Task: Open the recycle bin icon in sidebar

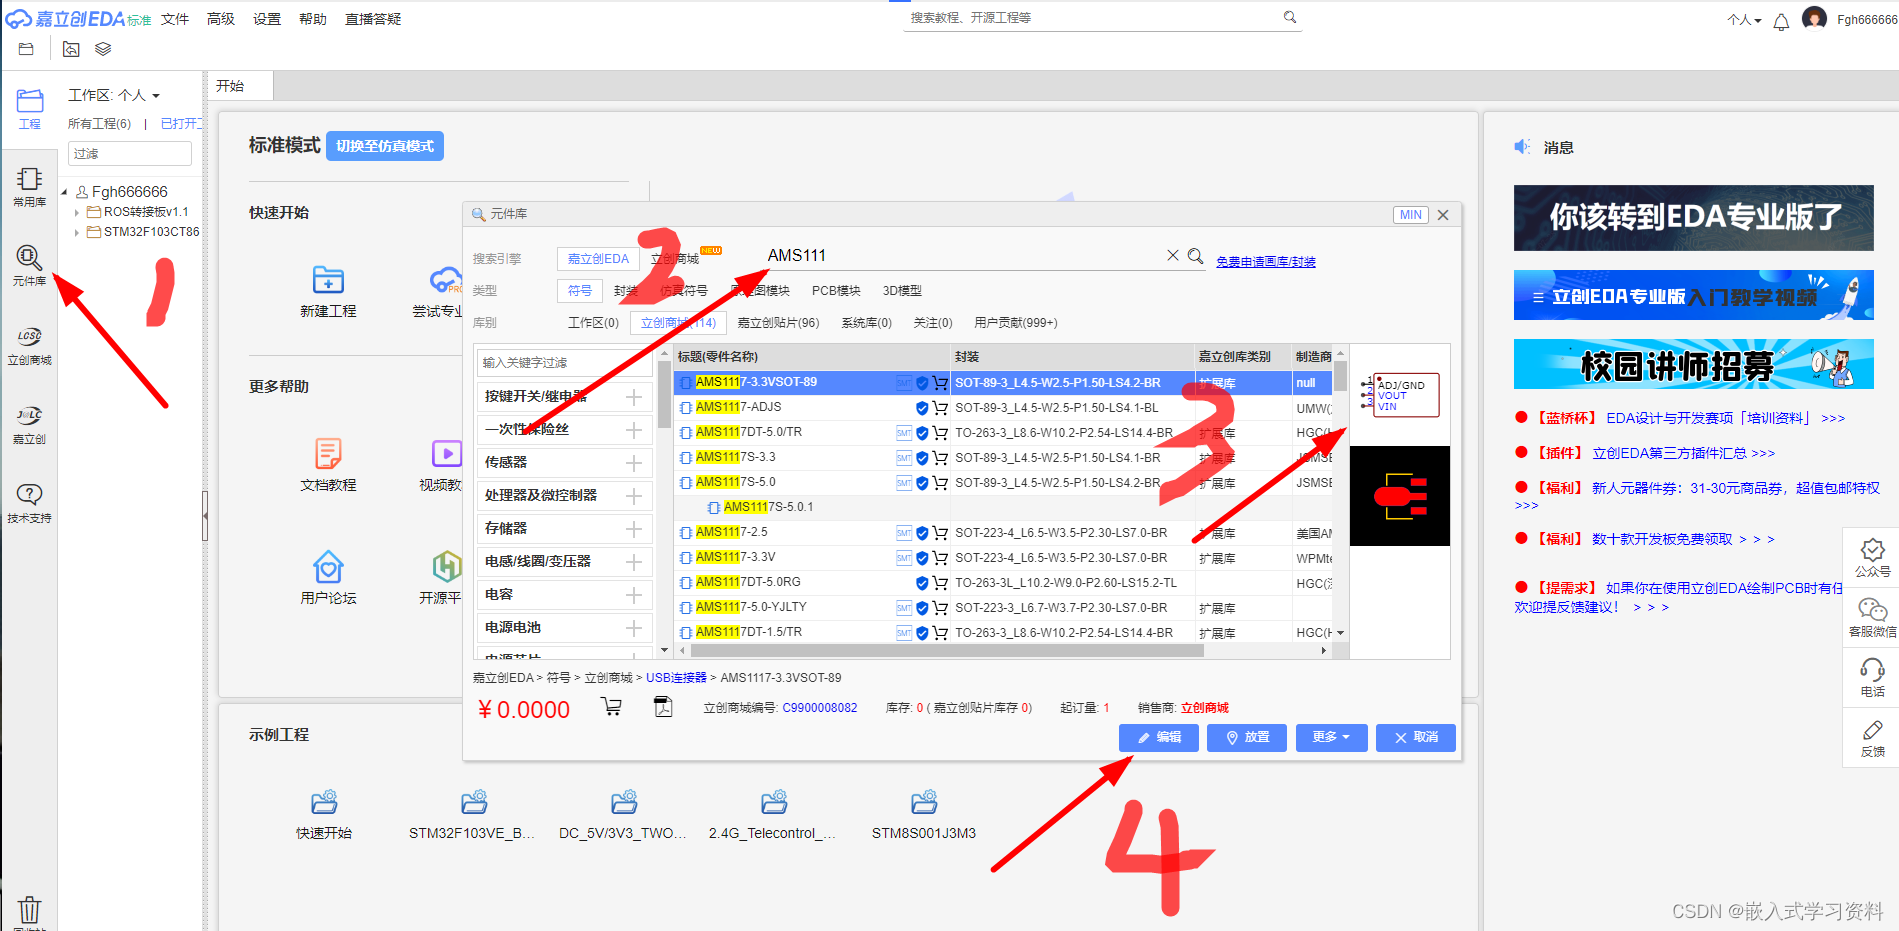Action: pos(30,910)
